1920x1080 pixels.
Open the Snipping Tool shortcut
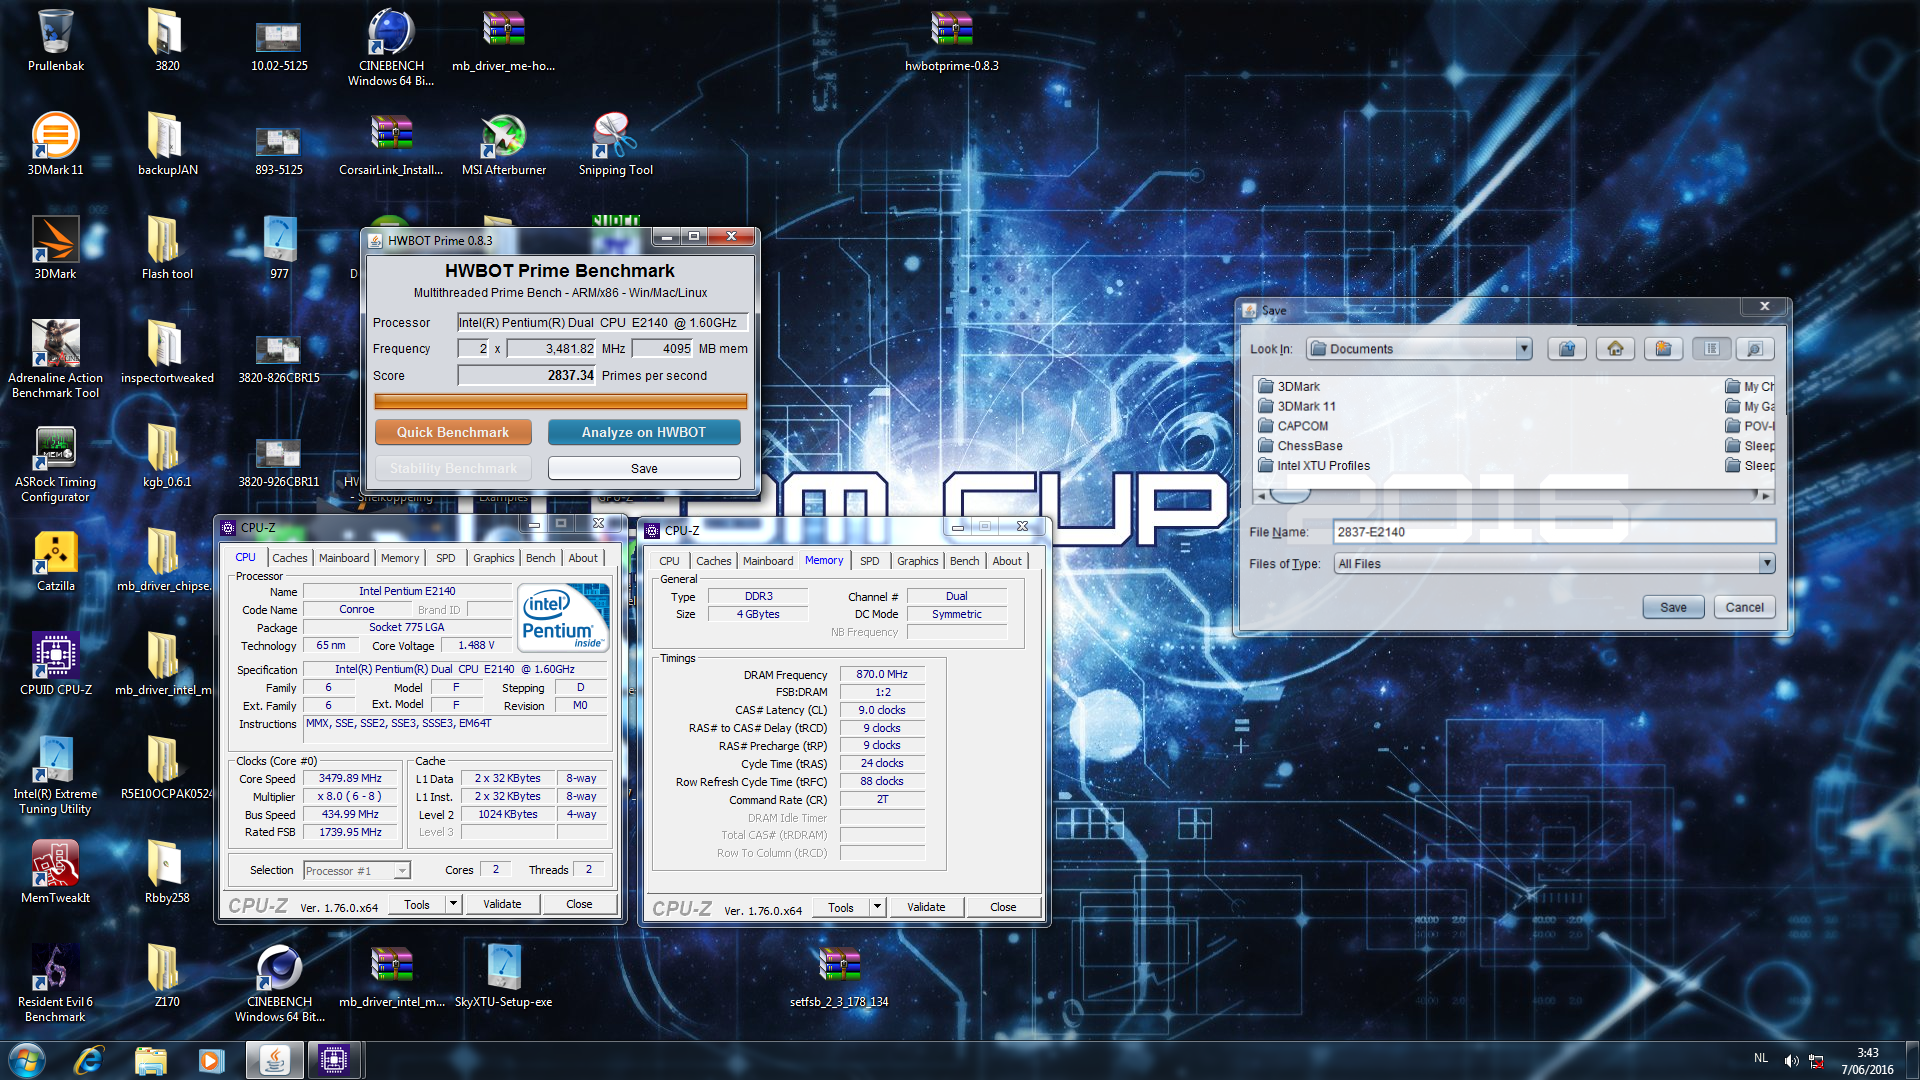coord(616,144)
